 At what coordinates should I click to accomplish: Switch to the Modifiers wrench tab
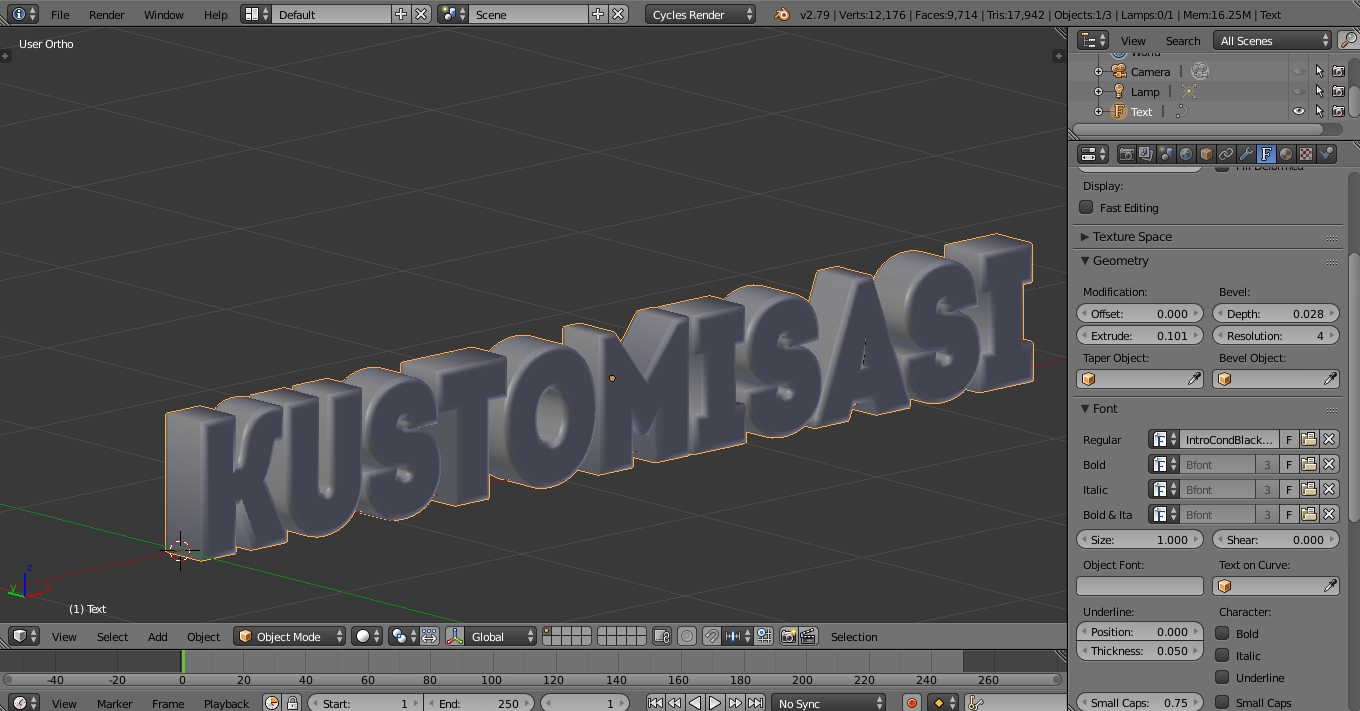[1247, 153]
